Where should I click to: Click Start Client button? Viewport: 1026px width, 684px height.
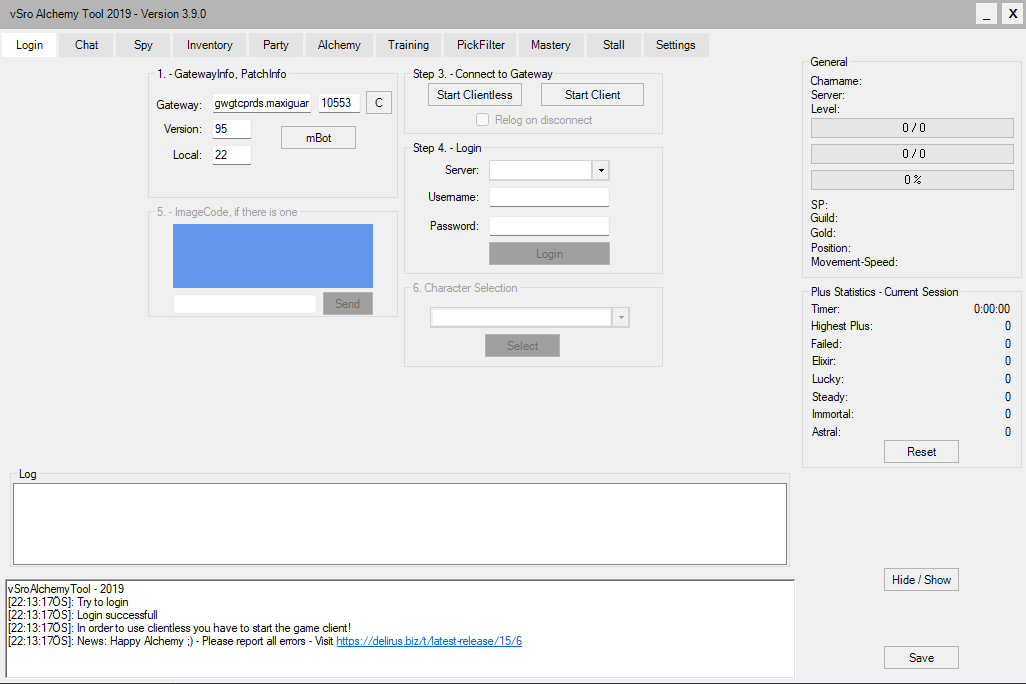(x=592, y=95)
